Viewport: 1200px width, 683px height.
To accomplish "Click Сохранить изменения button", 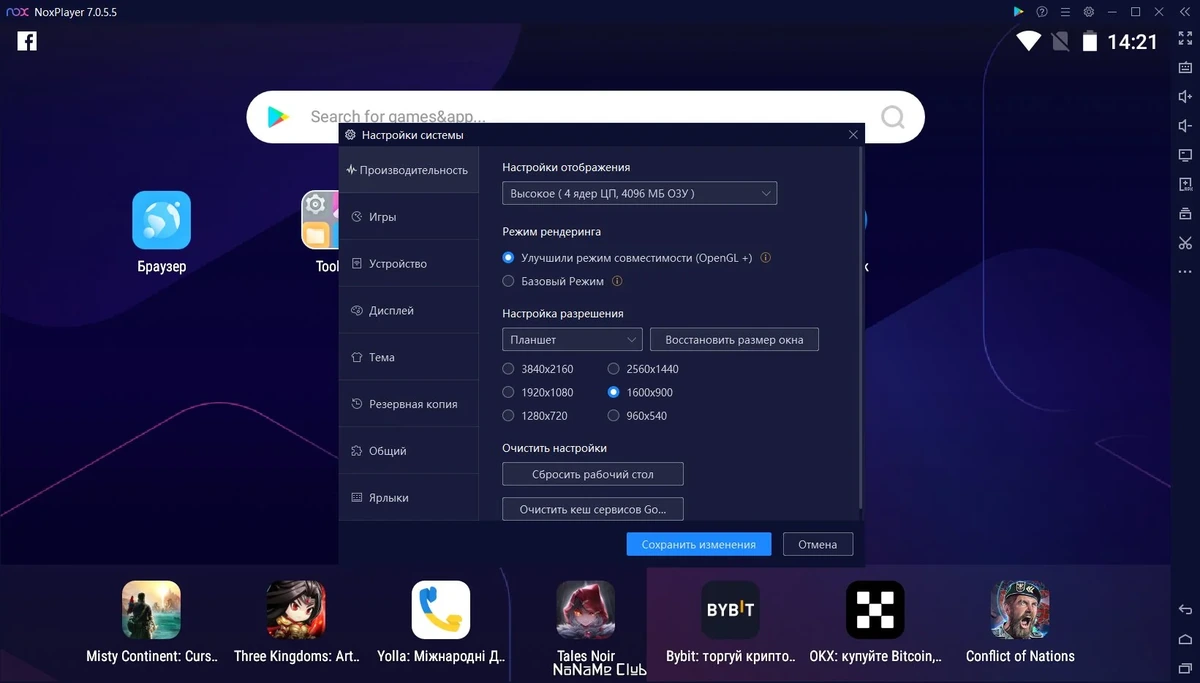I will point(699,544).
